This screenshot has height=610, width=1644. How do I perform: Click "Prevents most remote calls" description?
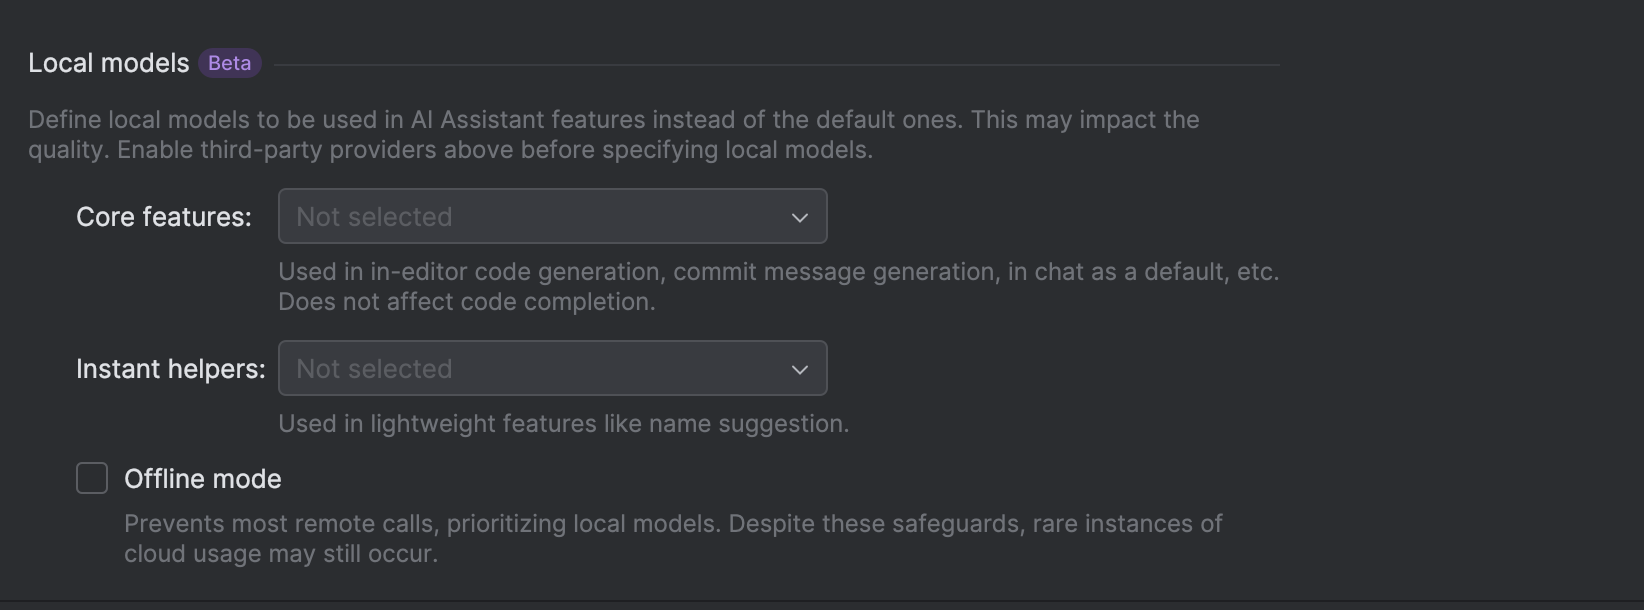click(672, 524)
